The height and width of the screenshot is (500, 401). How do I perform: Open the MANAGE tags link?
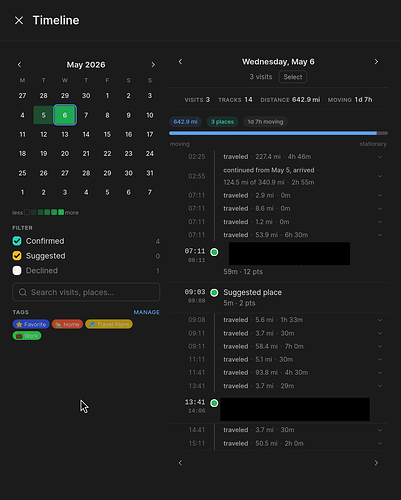click(147, 312)
